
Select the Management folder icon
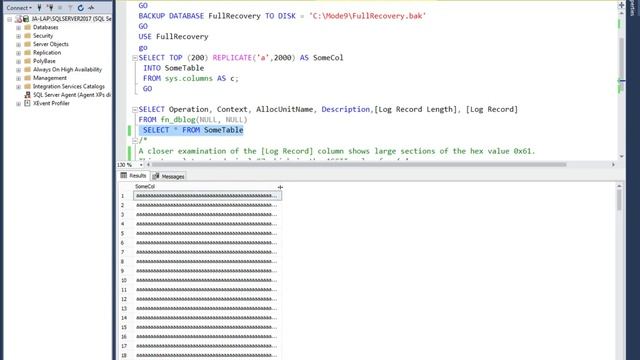click(27, 78)
